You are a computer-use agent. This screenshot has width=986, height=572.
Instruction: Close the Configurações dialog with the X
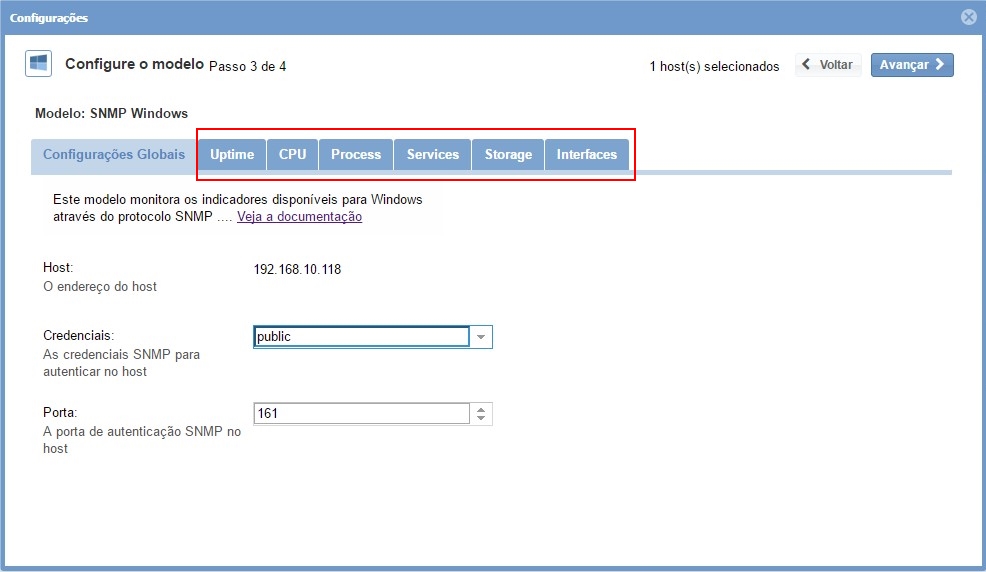pos(968,17)
